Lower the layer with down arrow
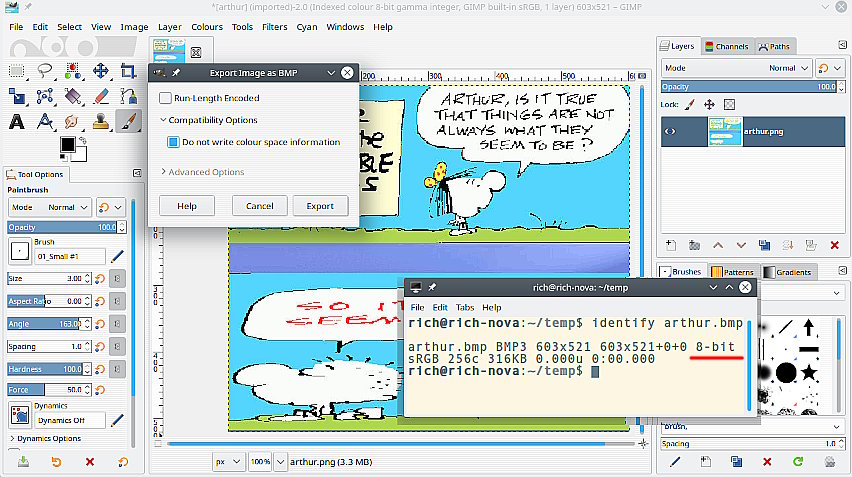 pos(741,246)
